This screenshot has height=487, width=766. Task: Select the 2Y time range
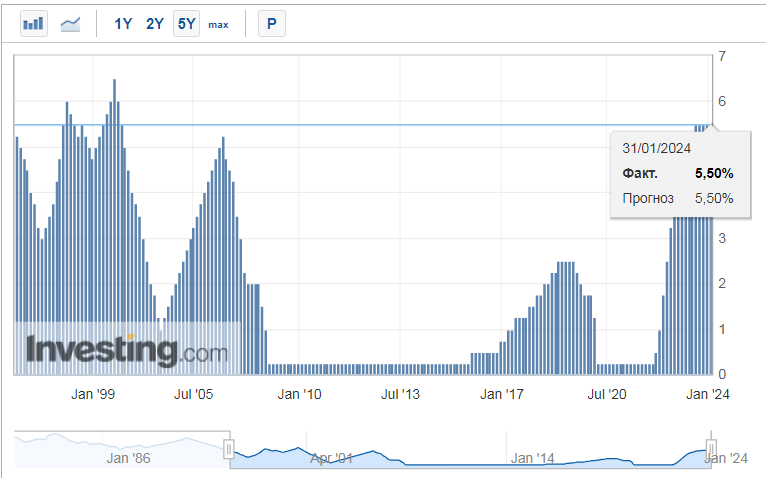[x=154, y=23]
